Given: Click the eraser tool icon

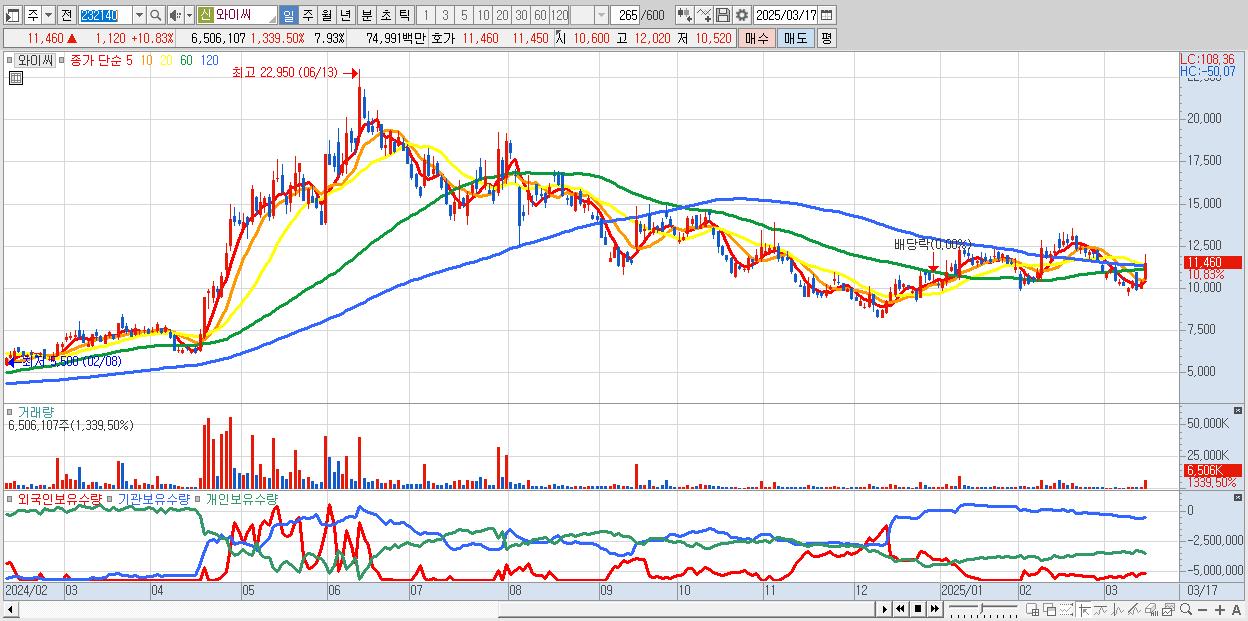Looking at the screenshot, I should click(x=1151, y=609).
